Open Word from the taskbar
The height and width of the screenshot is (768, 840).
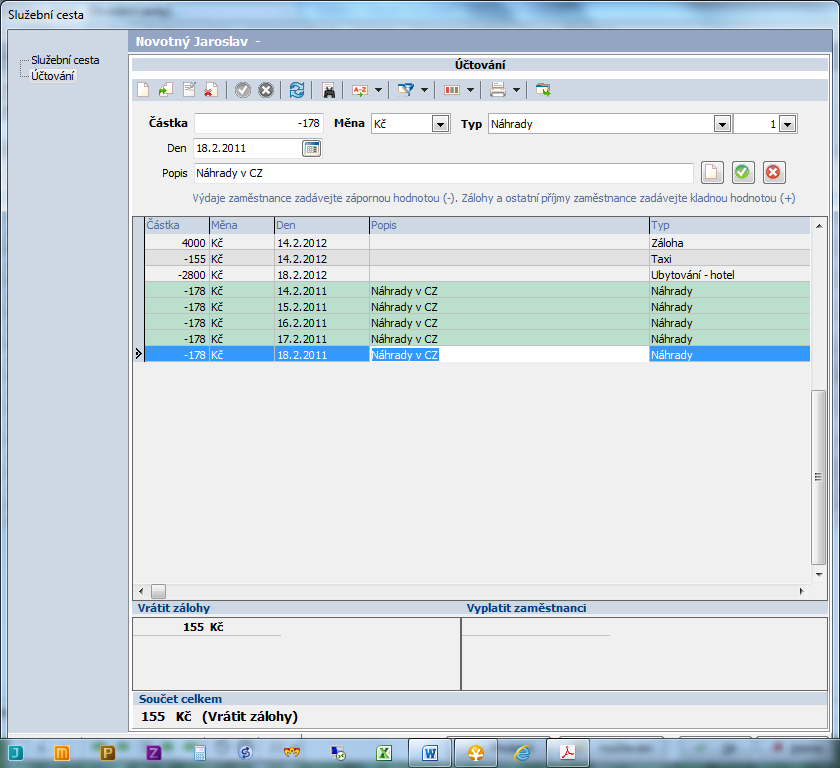(x=430, y=753)
